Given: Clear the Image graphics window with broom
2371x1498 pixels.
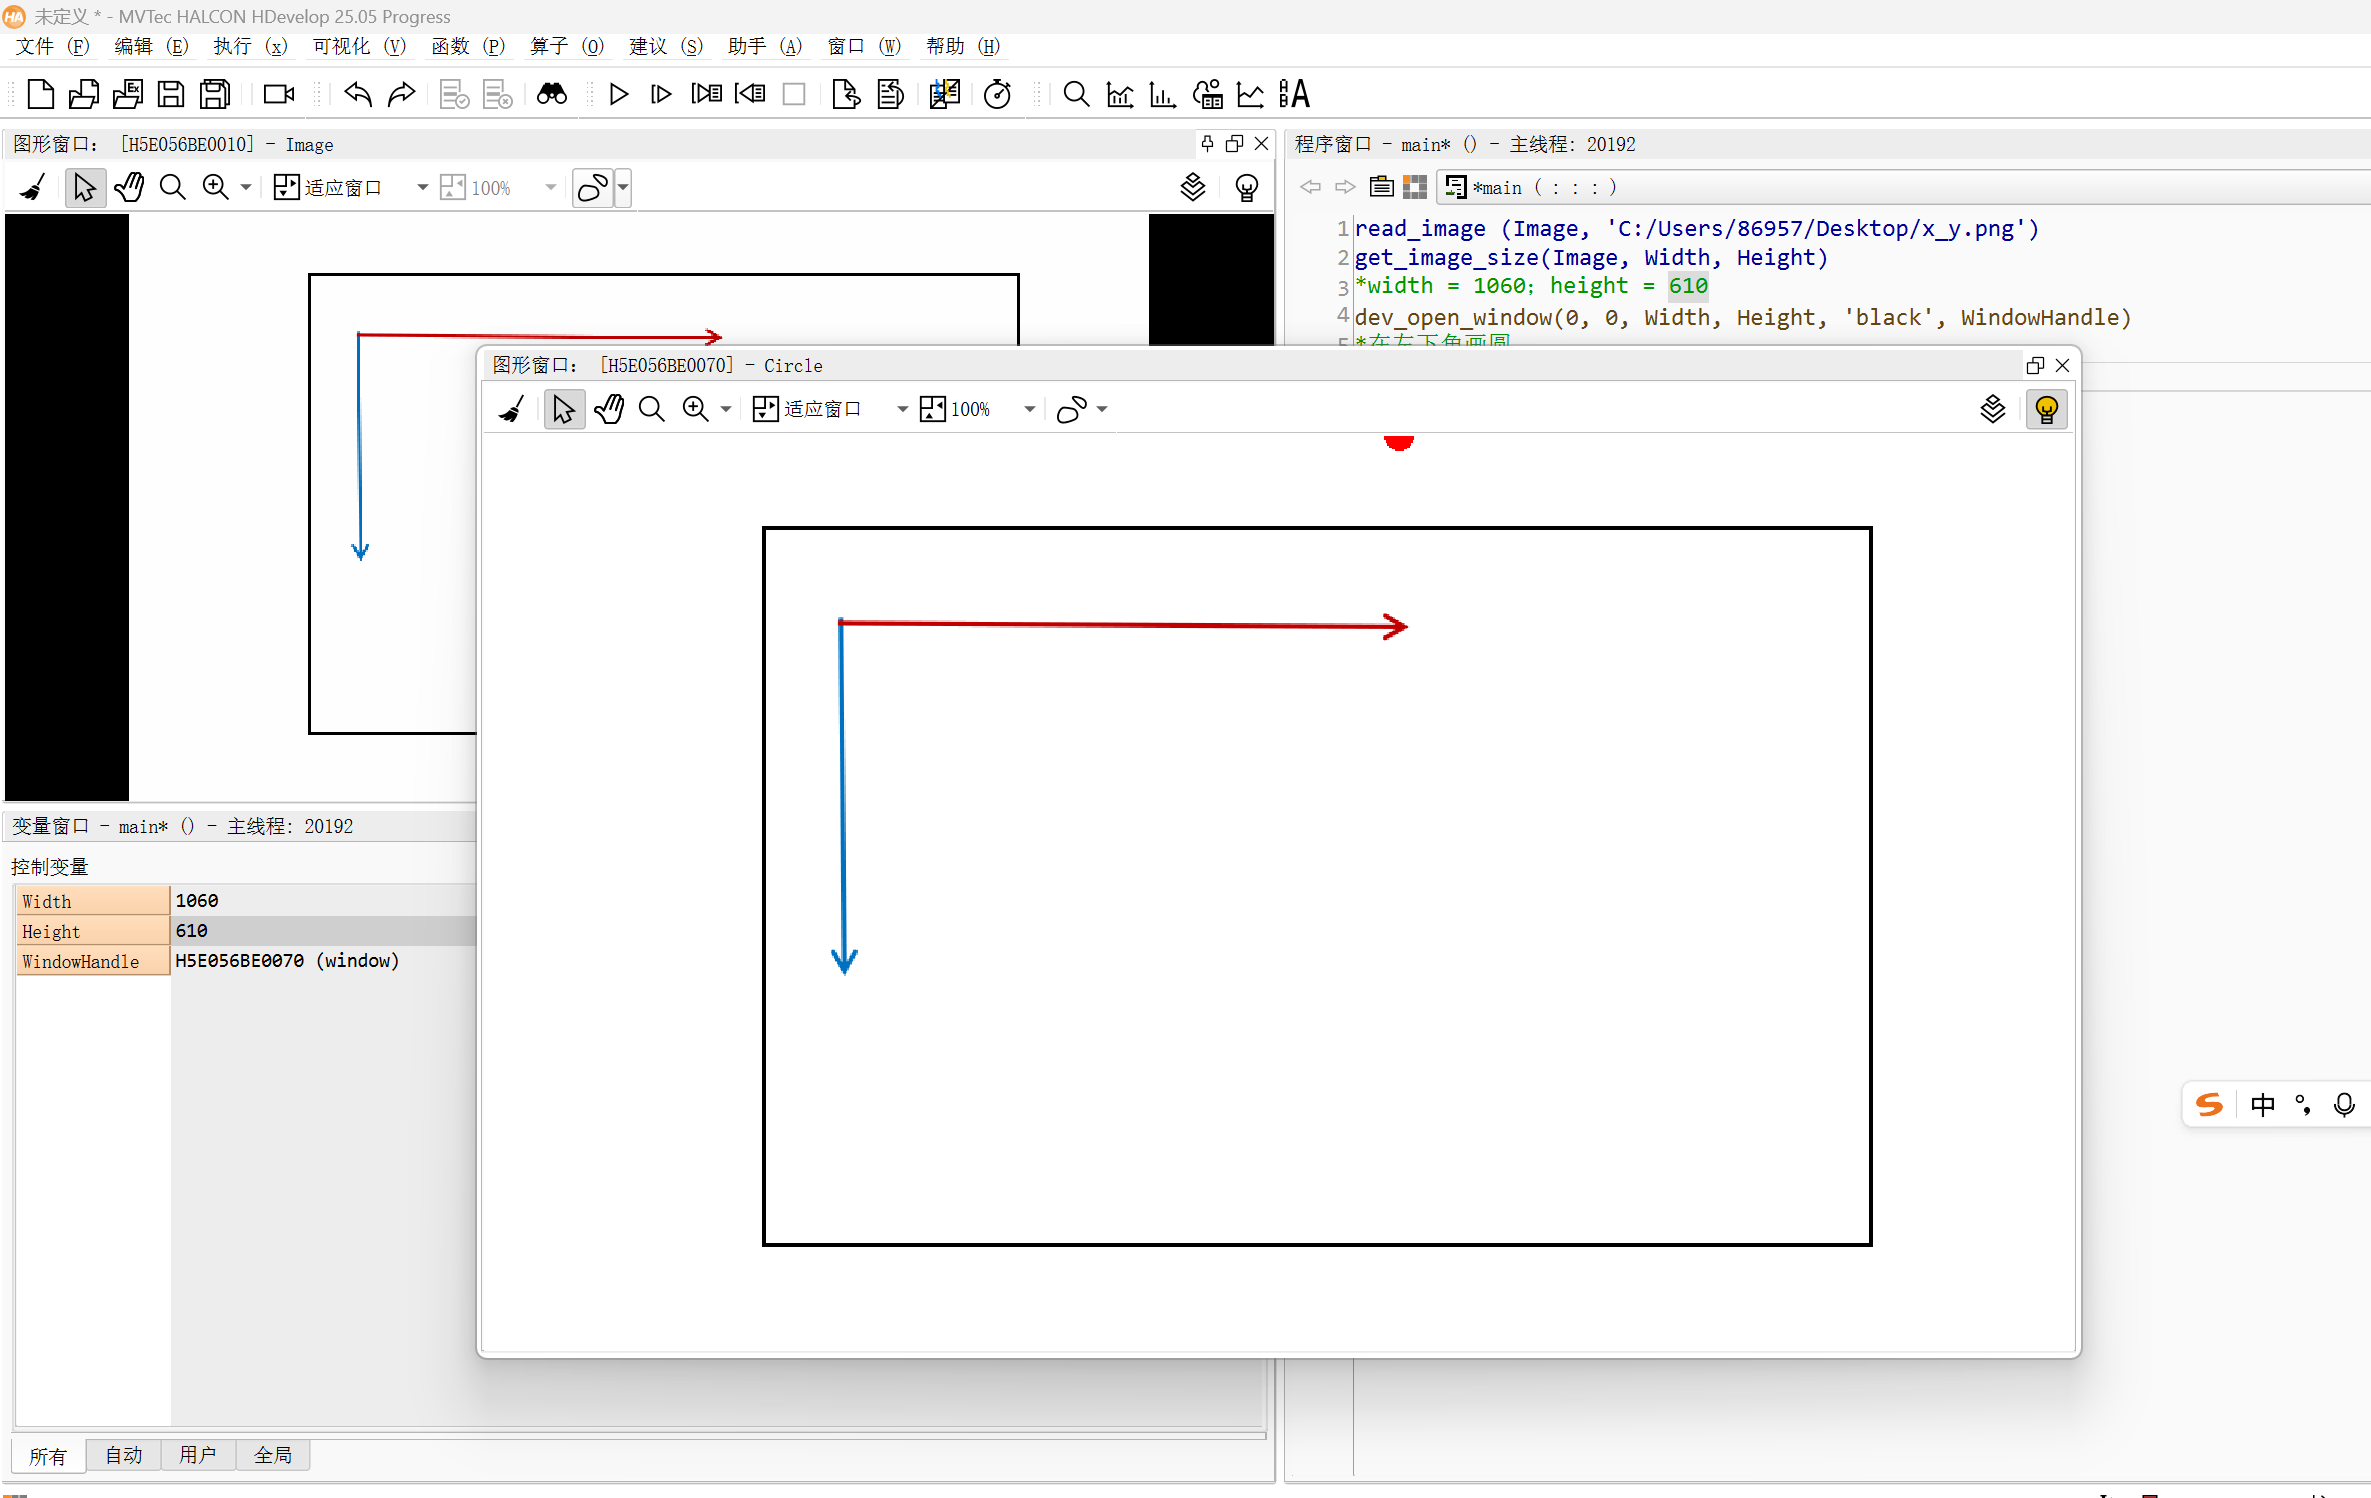Looking at the screenshot, I should pos(33,187).
